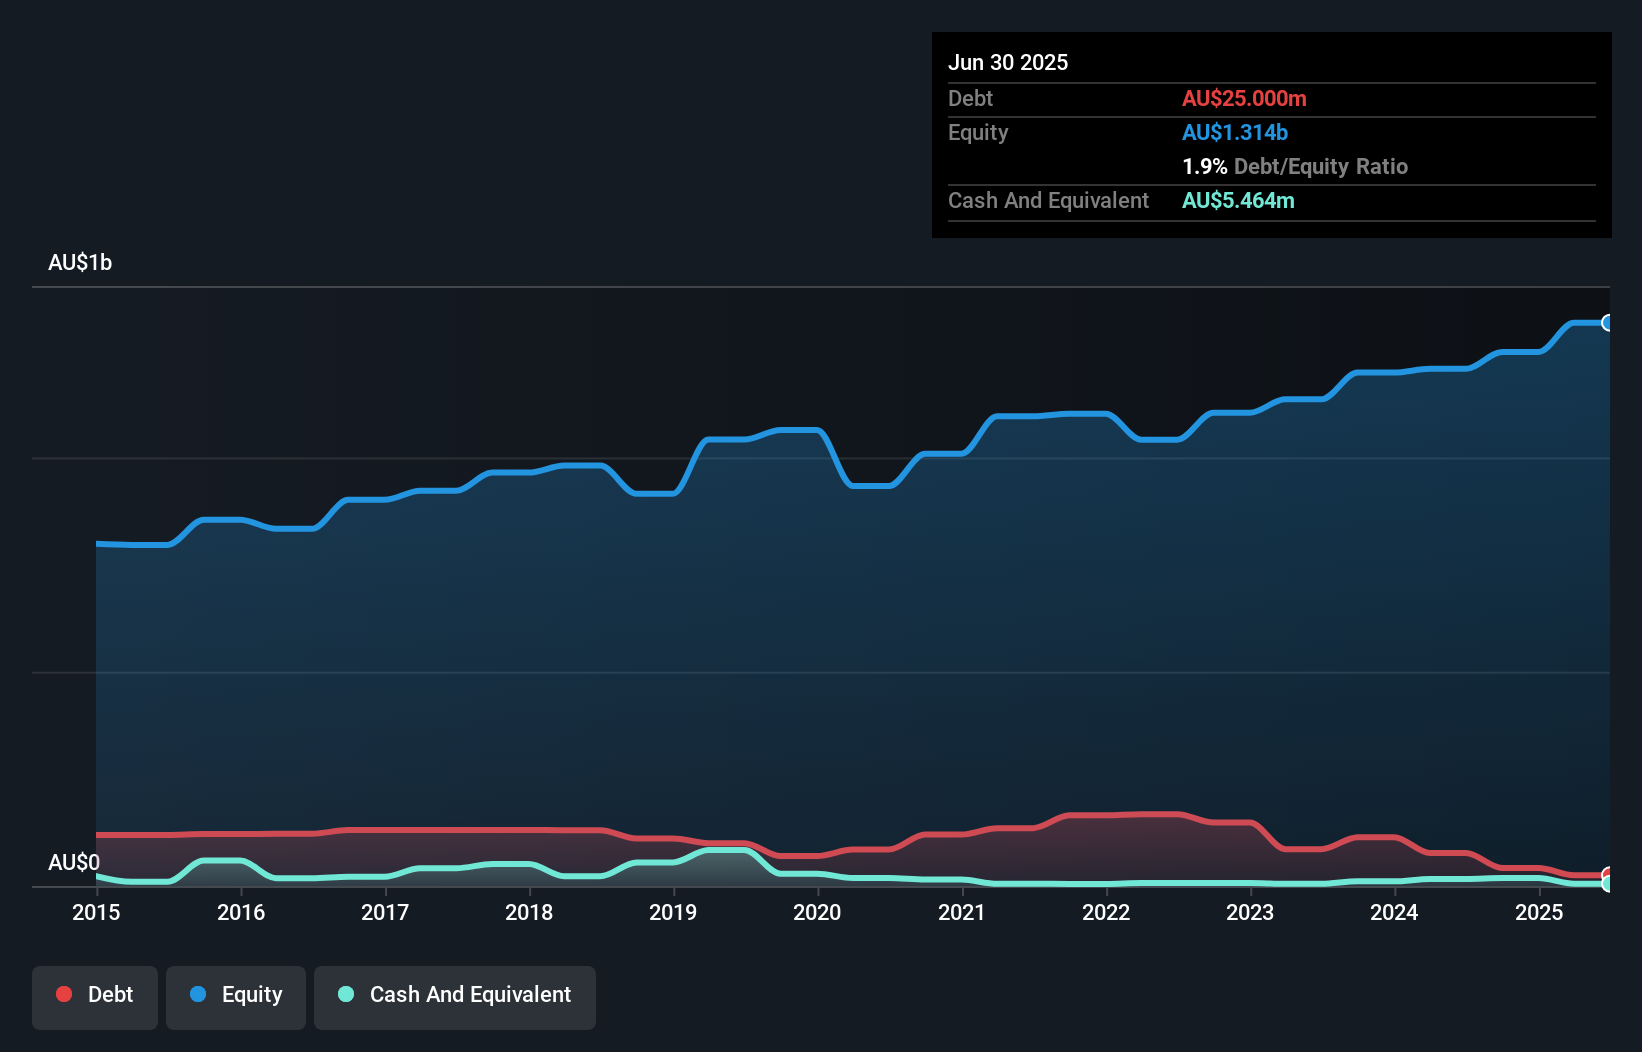Click the peak of the blue Equity line

coord(1580,322)
